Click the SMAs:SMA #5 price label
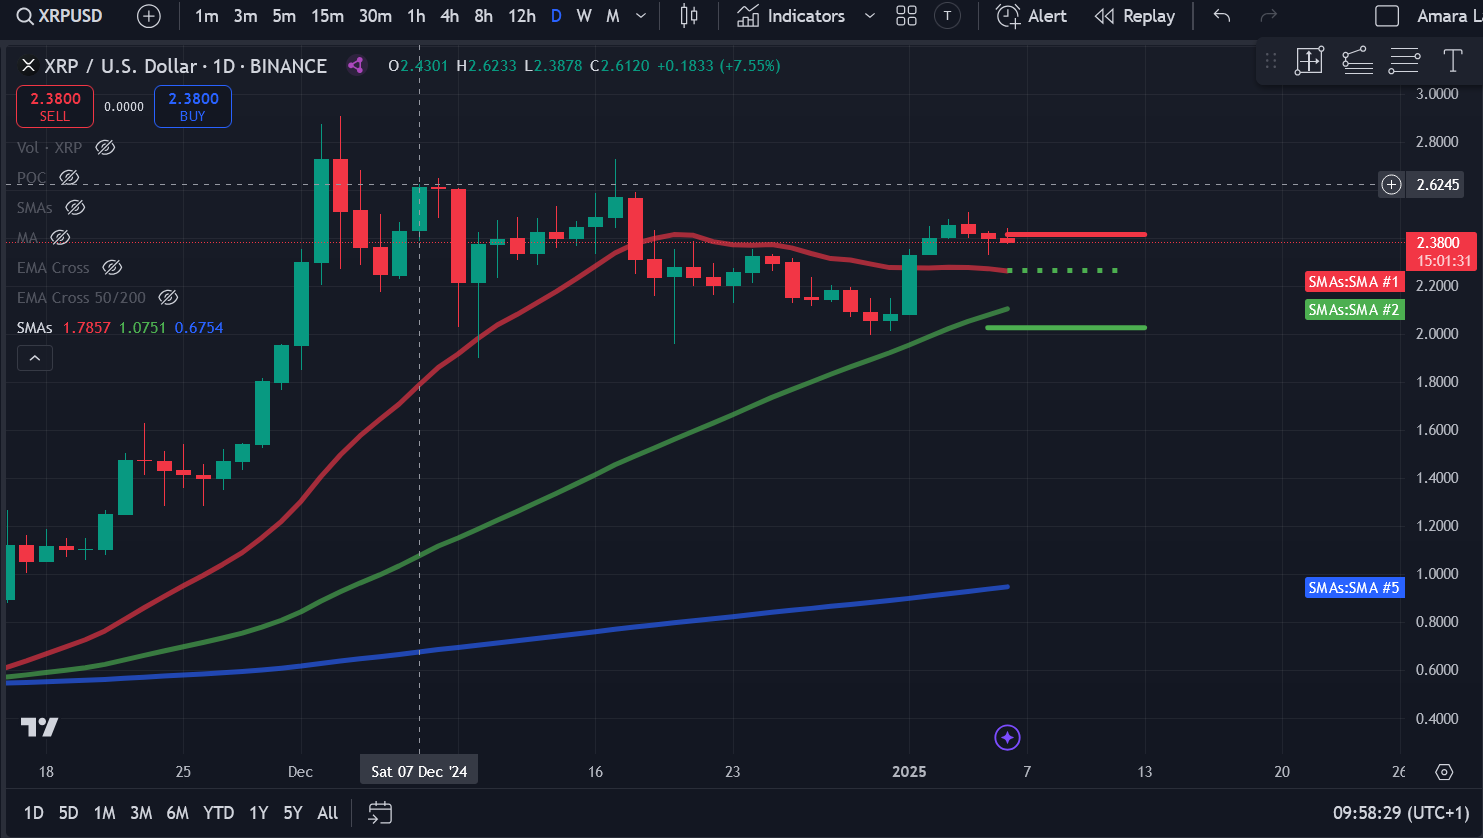Viewport: 1483px width, 838px height. 1354,588
